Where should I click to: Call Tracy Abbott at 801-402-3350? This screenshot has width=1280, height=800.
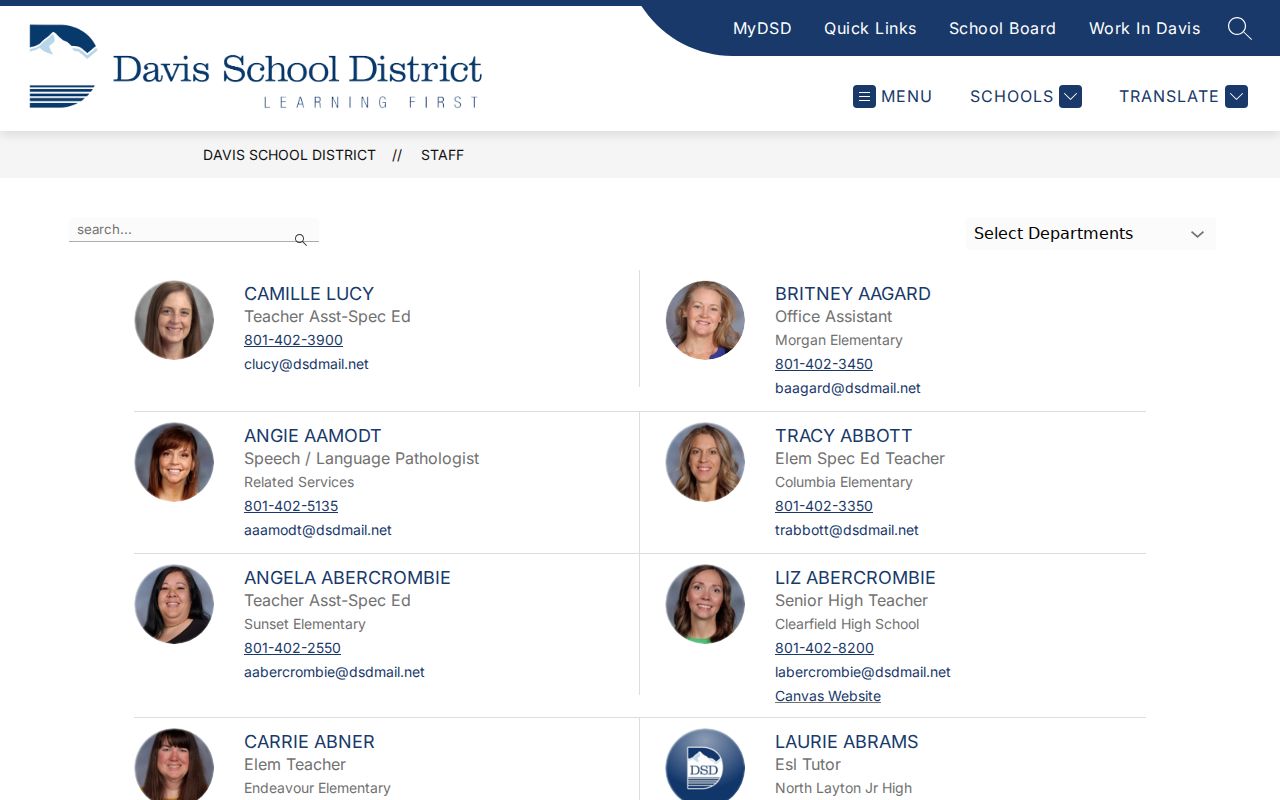click(x=824, y=506)
